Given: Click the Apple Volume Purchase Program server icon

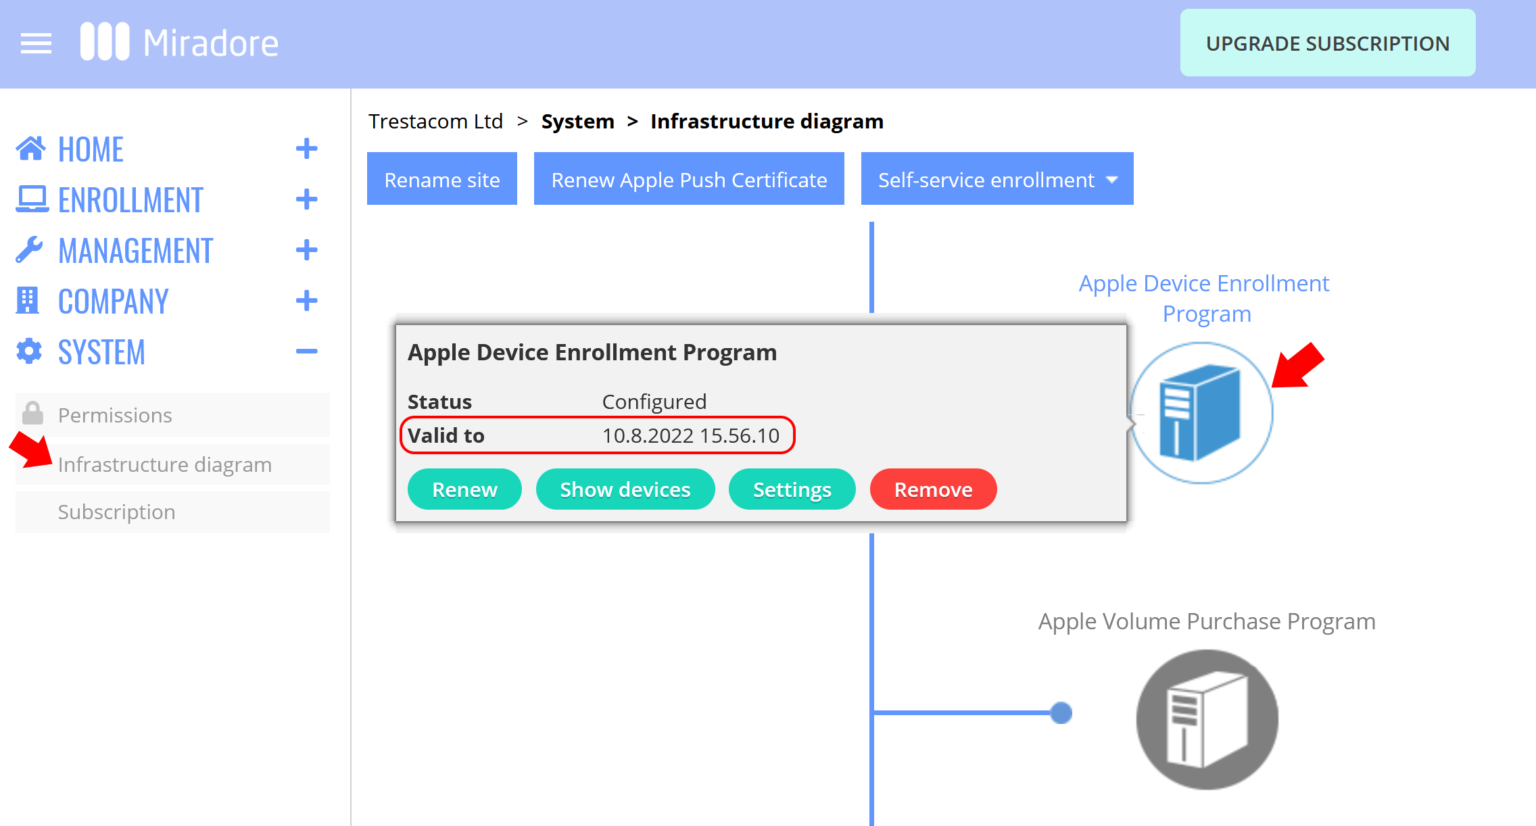Looking at the screenshot, I should pyautogui.click(x=1206, y=719).
